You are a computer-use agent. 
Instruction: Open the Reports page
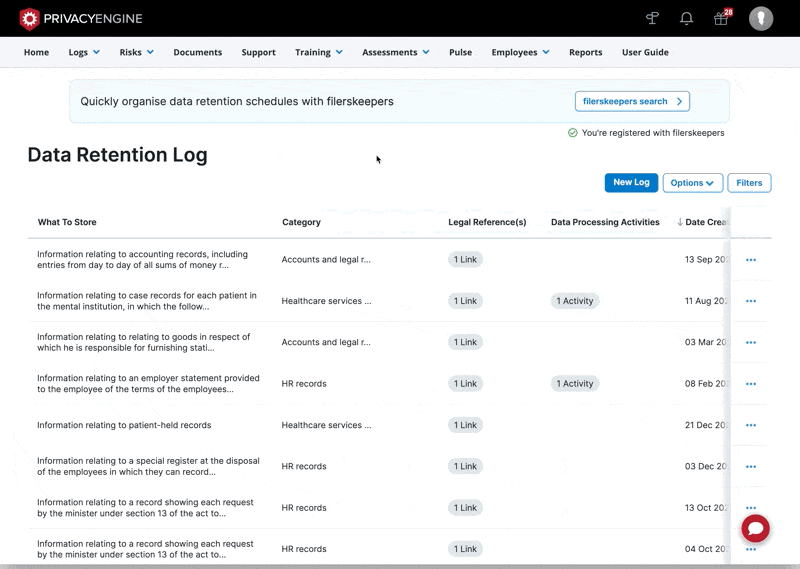585,52
